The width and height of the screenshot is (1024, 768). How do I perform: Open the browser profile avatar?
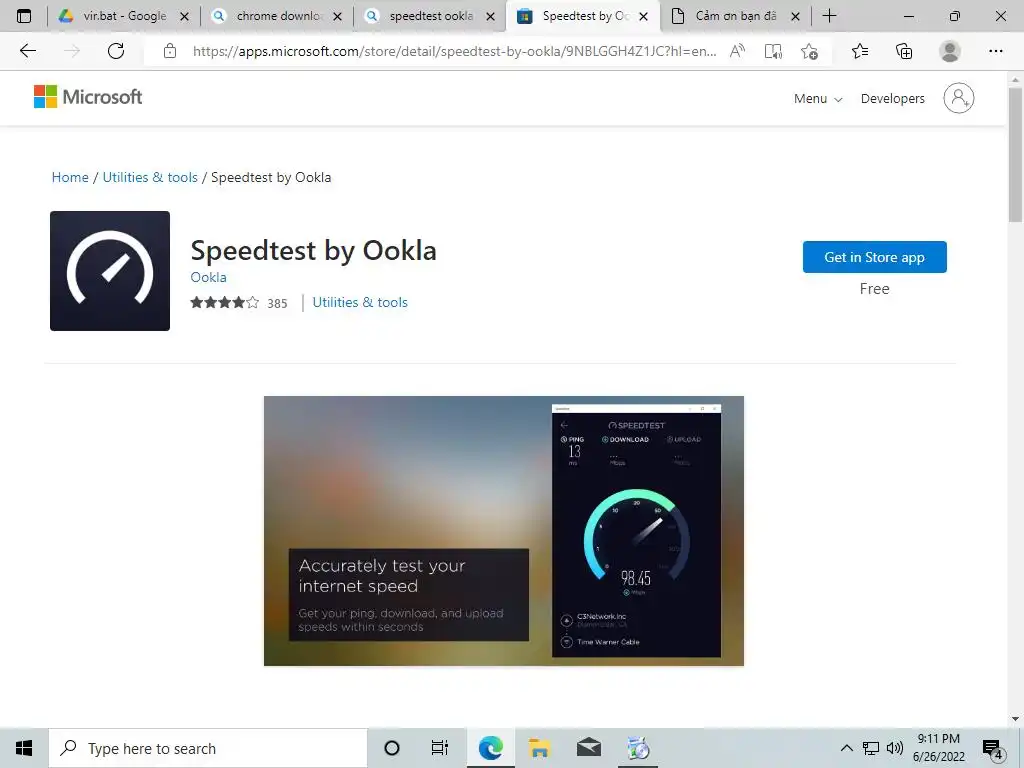point(950,51)
